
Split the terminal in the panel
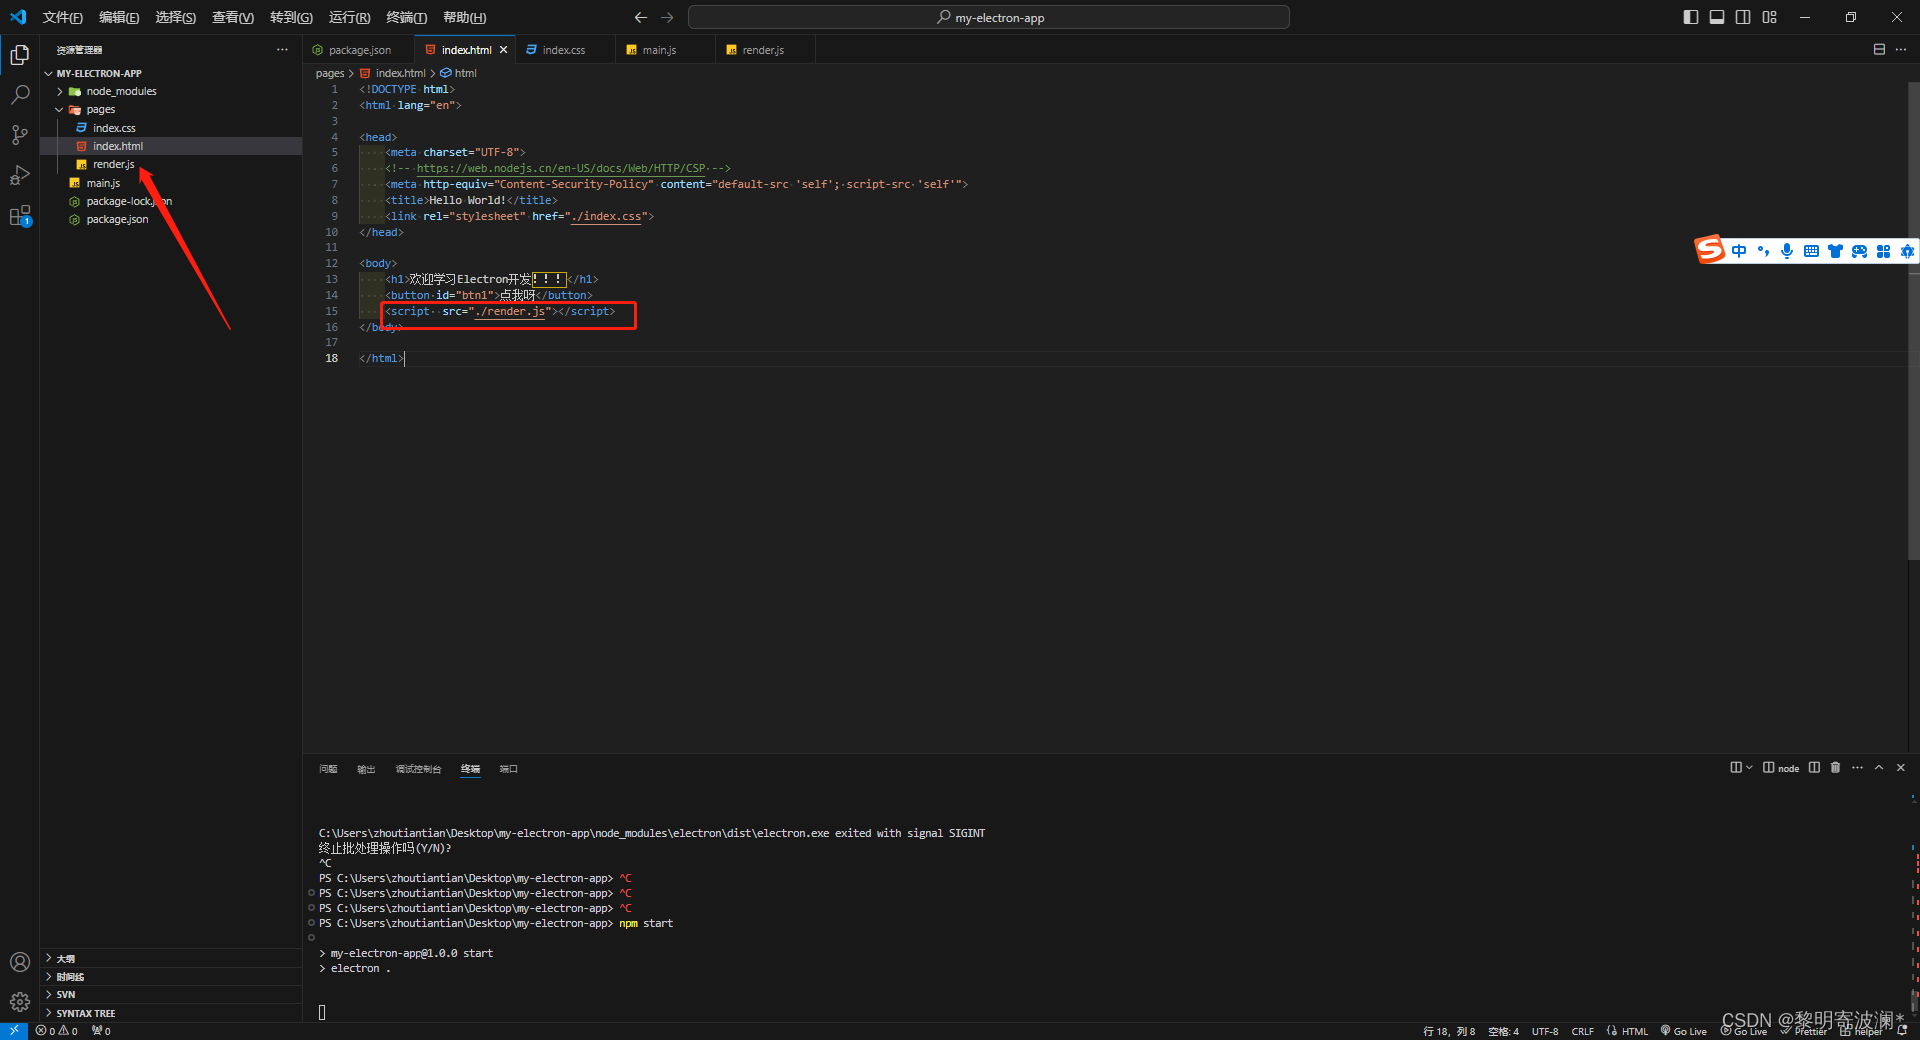click(1814, 768)
